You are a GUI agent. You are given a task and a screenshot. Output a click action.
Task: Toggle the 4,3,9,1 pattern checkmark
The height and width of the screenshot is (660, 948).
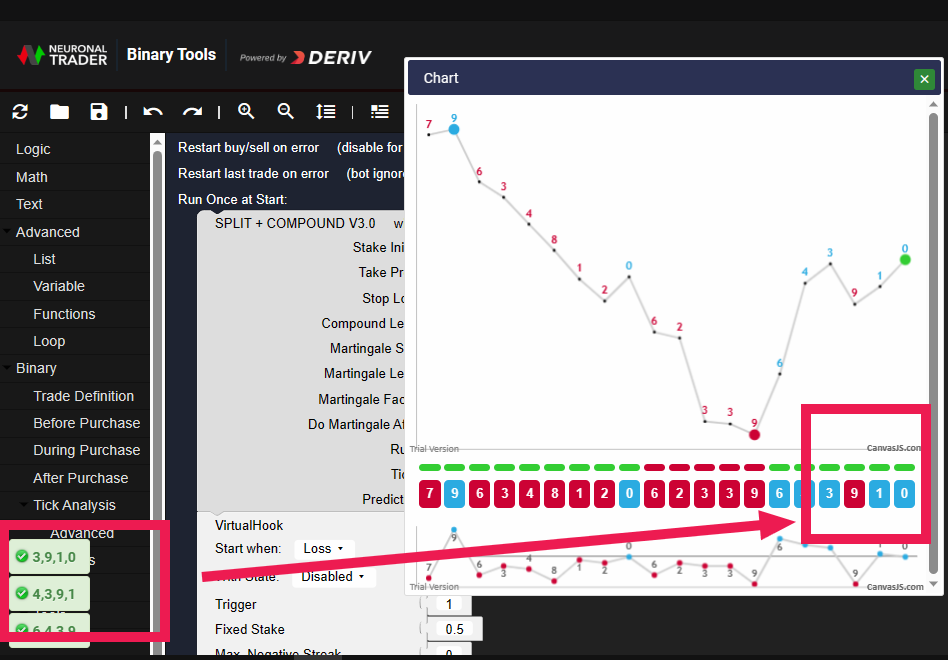[21, 593]
